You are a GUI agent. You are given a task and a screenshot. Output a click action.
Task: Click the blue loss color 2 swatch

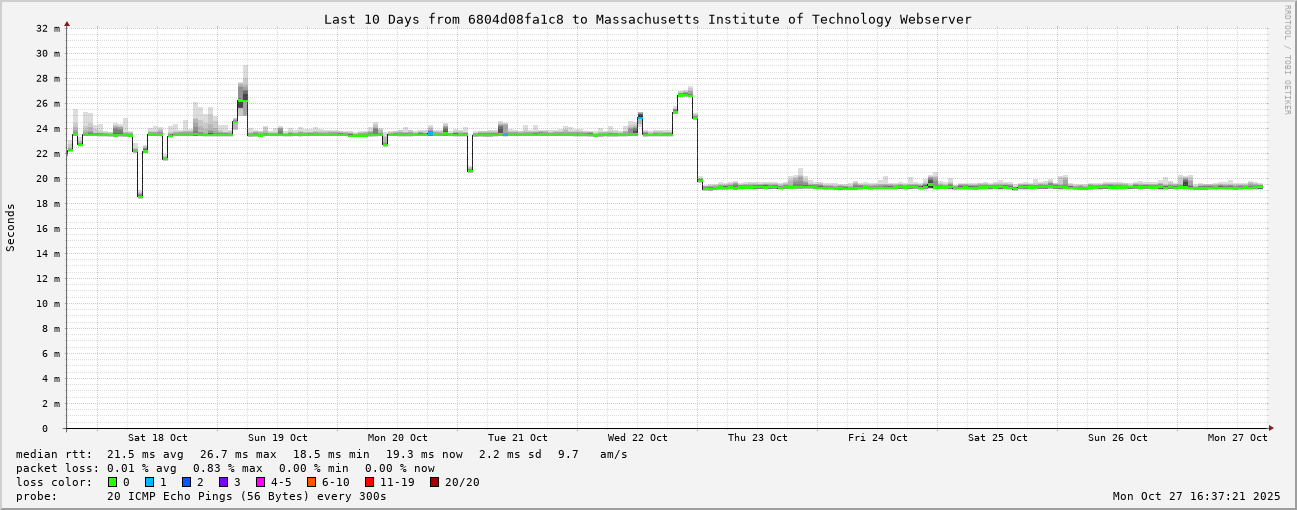point(186,482)
